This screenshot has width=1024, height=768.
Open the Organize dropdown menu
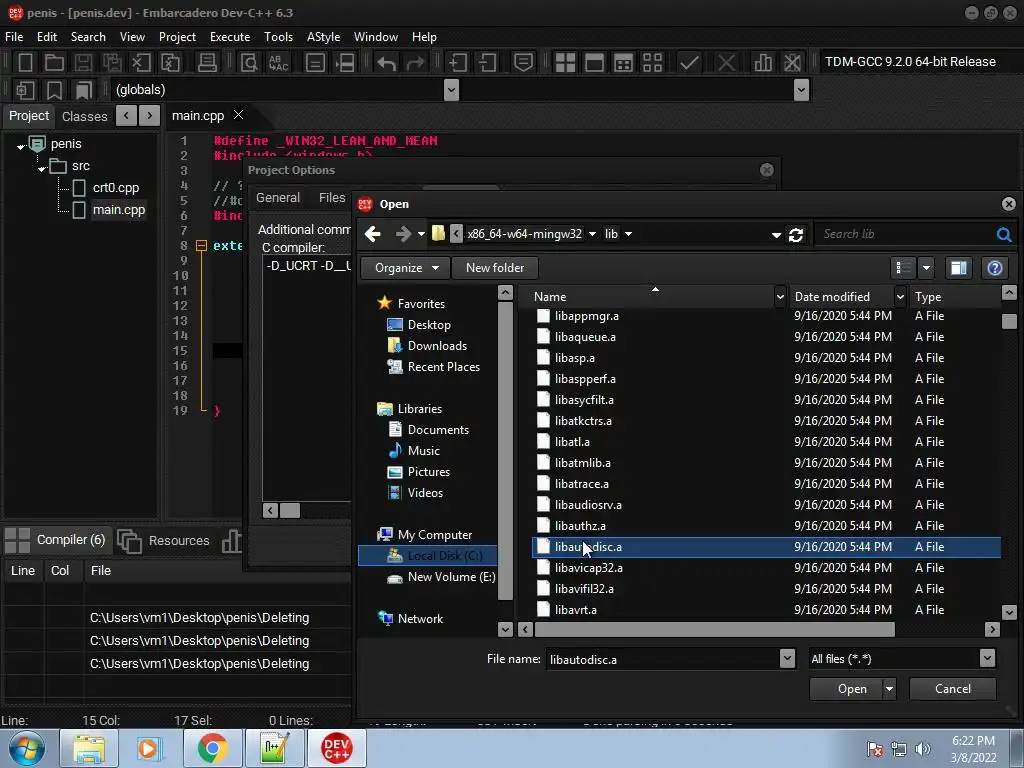406,268
